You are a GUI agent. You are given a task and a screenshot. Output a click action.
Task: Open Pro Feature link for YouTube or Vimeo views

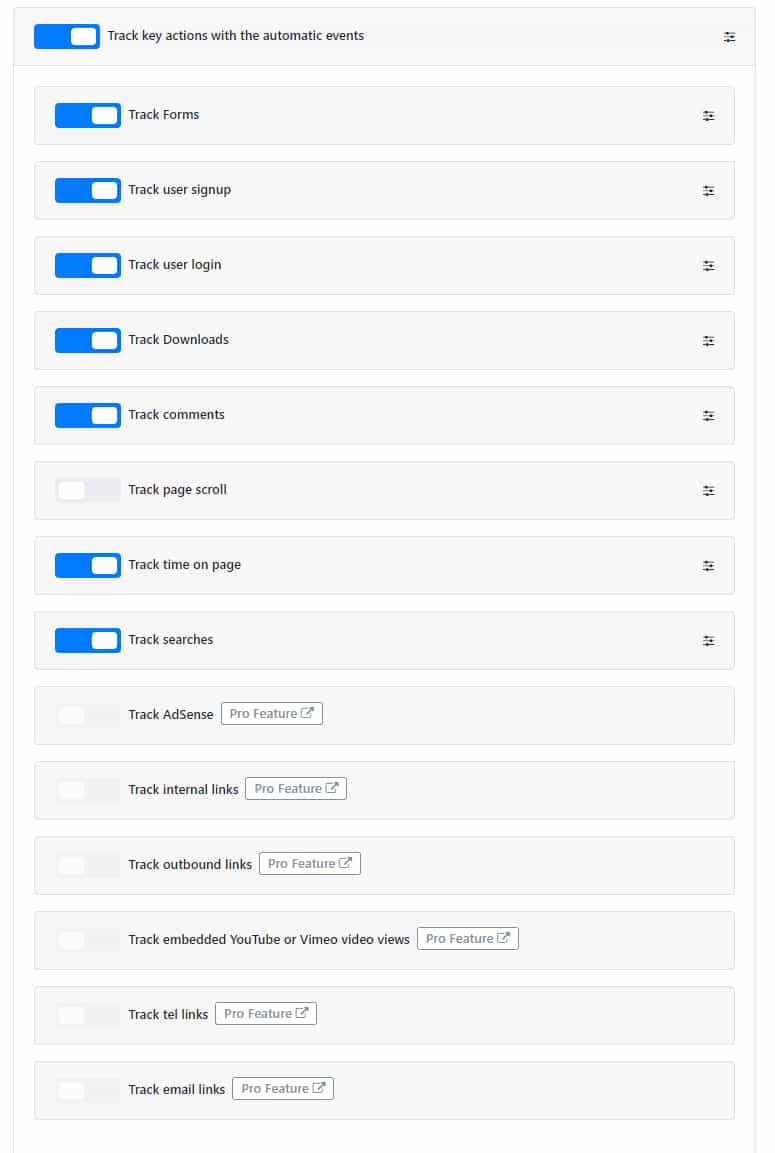coord(468,938)
